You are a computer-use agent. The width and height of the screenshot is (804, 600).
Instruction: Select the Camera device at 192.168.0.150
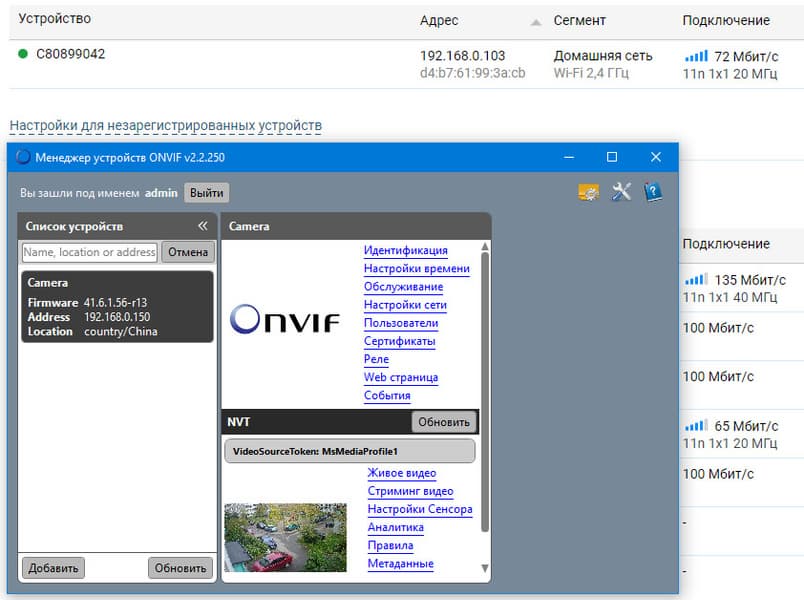pos(117,307)
